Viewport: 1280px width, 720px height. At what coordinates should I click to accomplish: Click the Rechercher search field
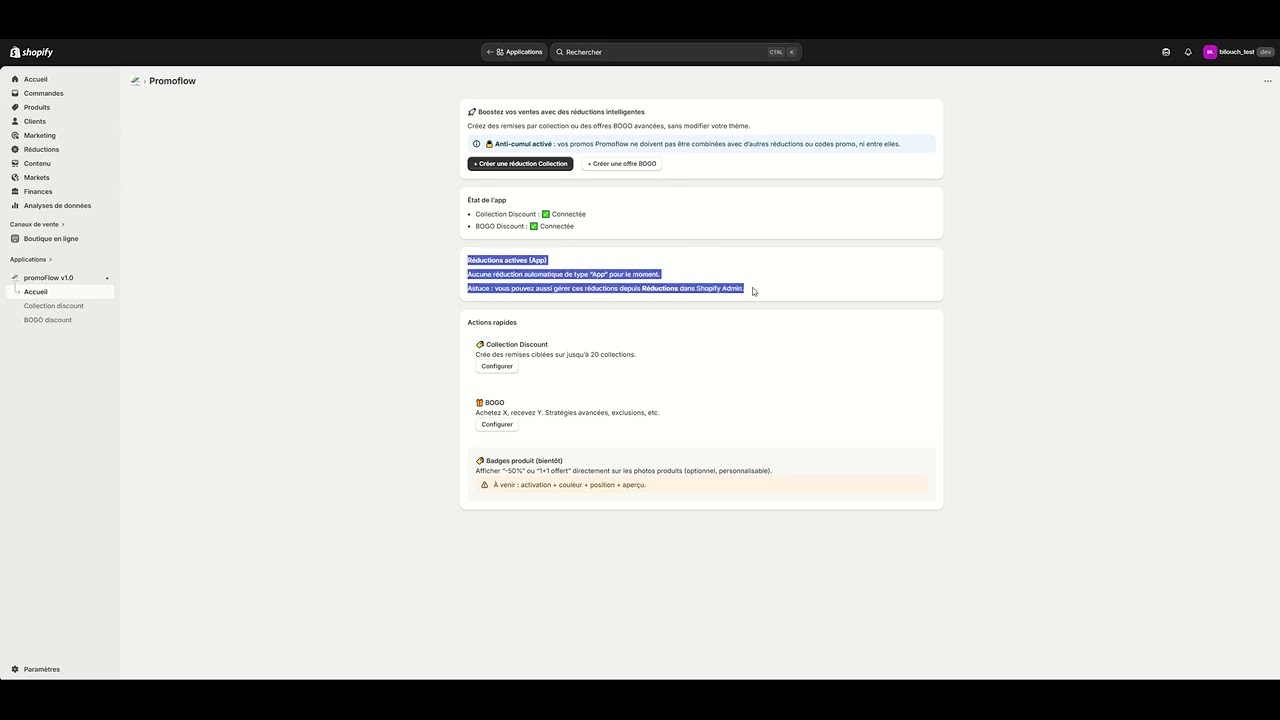676,52
